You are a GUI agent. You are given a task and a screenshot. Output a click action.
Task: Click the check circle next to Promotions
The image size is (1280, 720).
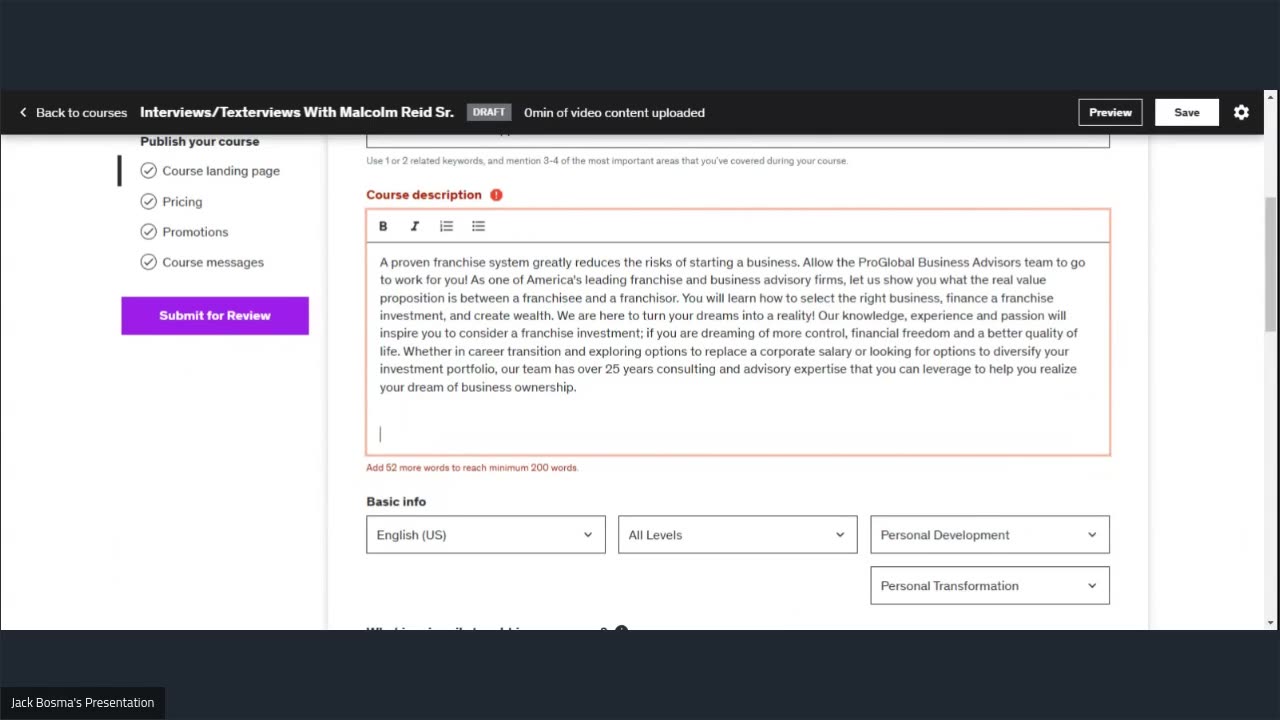tap(148, 232)
